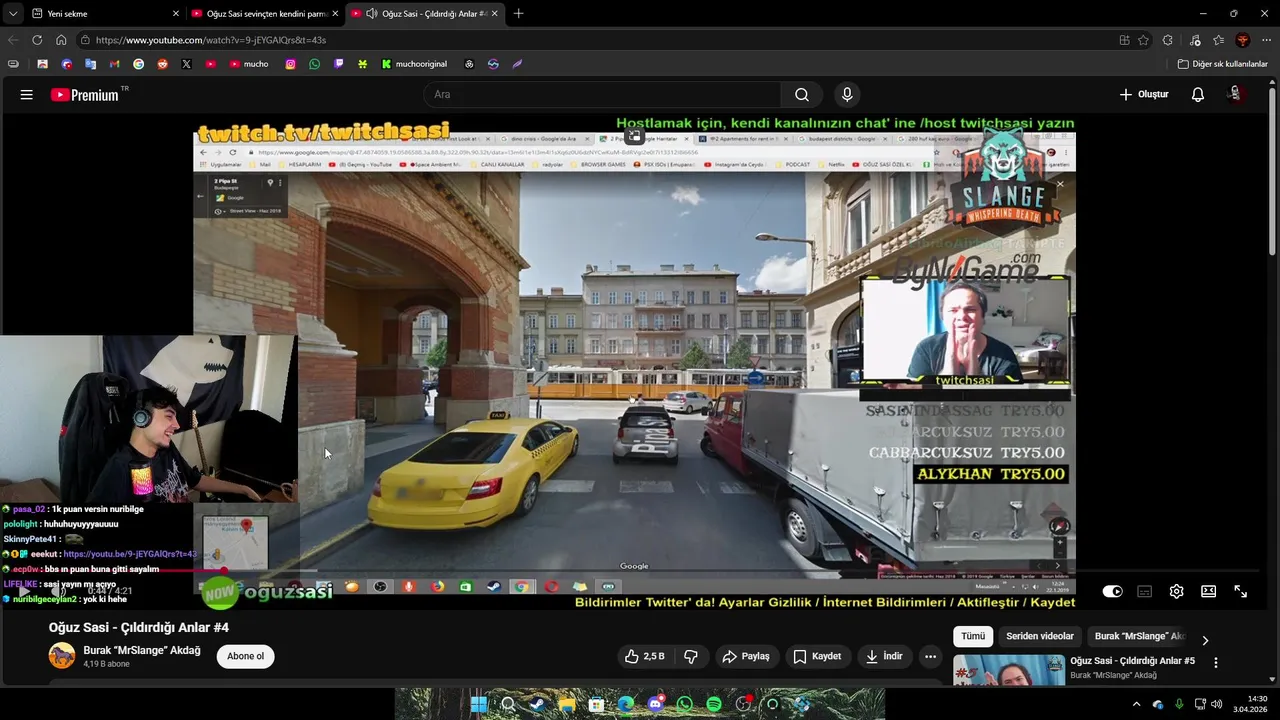1280x720 pixels.
Task: Open Edge settings and more menu
Action: (x=1264, y=40)
